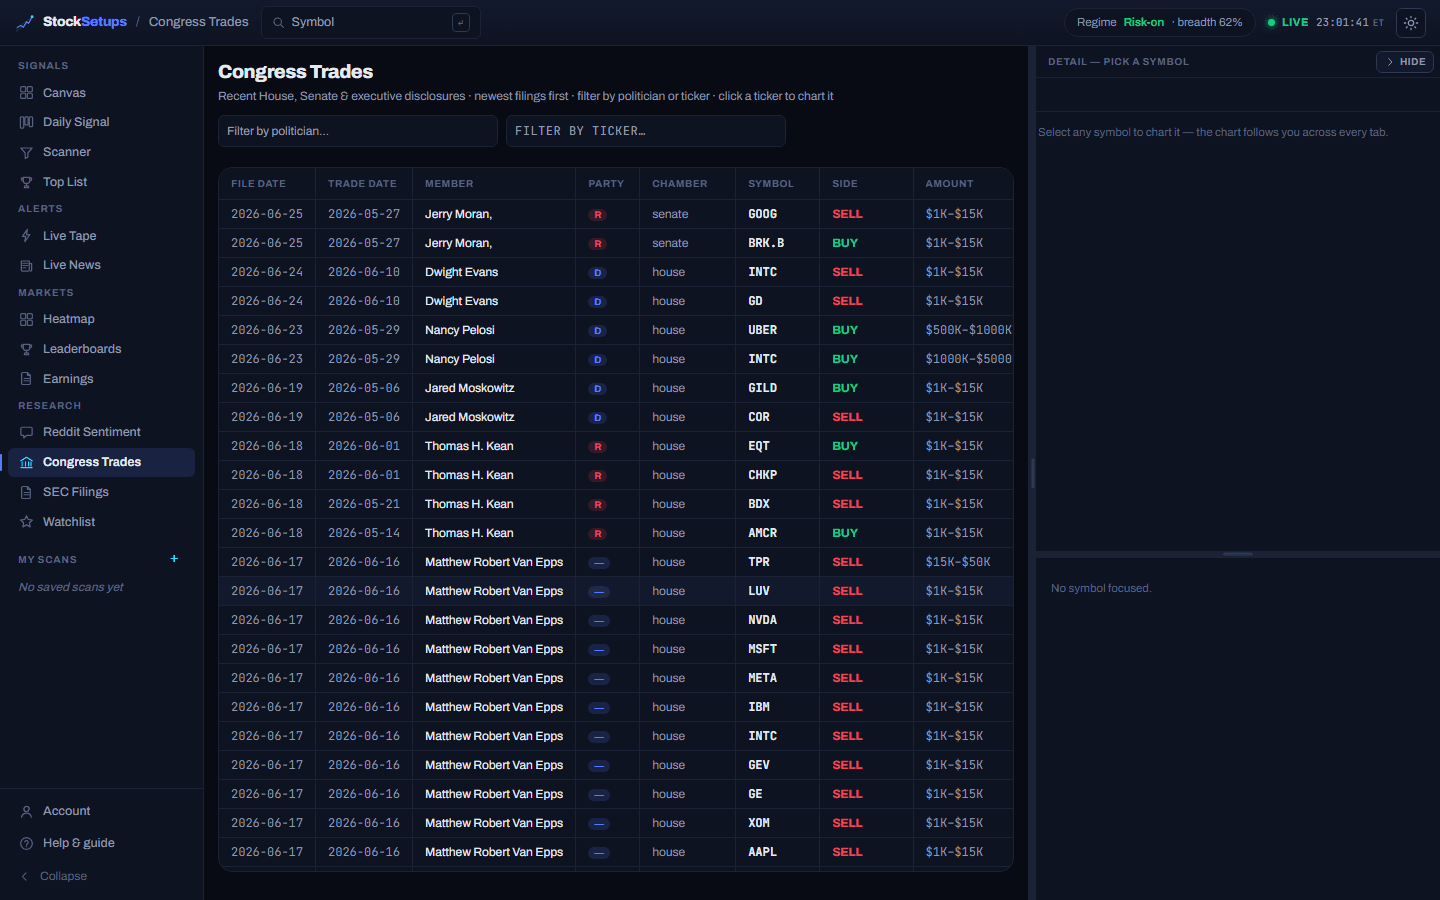The image size is (1440, 900).
Task: Click Matthew Robert Van Epps in META row
Action: (x=494, y=678)
